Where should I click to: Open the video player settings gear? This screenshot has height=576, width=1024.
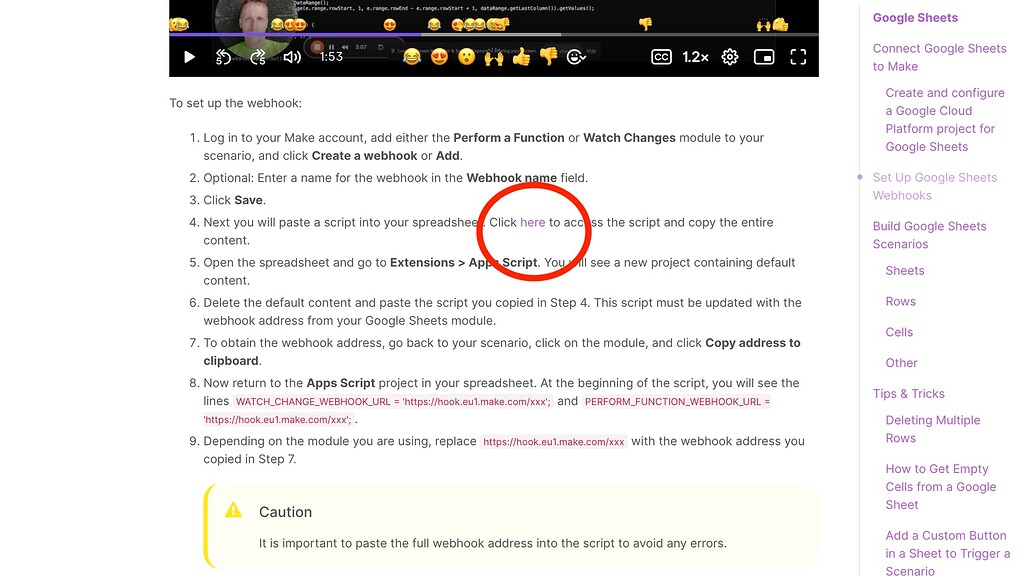[x=729, y=57]
